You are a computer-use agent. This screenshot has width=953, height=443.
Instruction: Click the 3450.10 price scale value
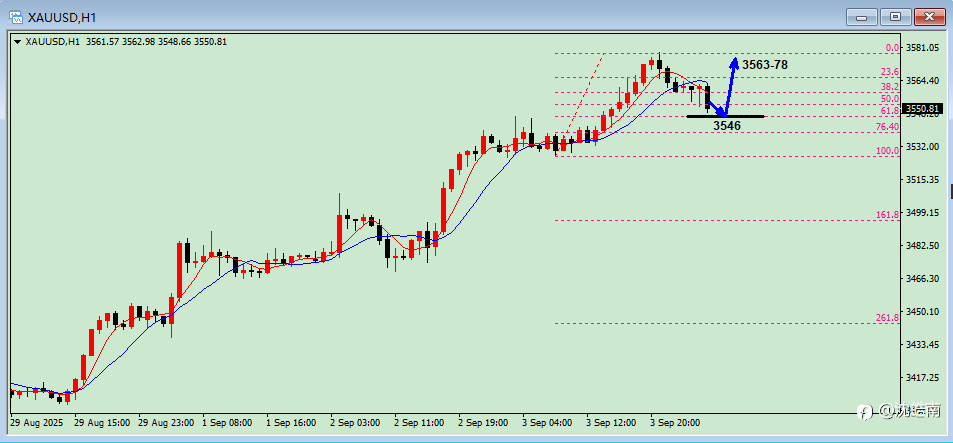(x=923, y=311)
